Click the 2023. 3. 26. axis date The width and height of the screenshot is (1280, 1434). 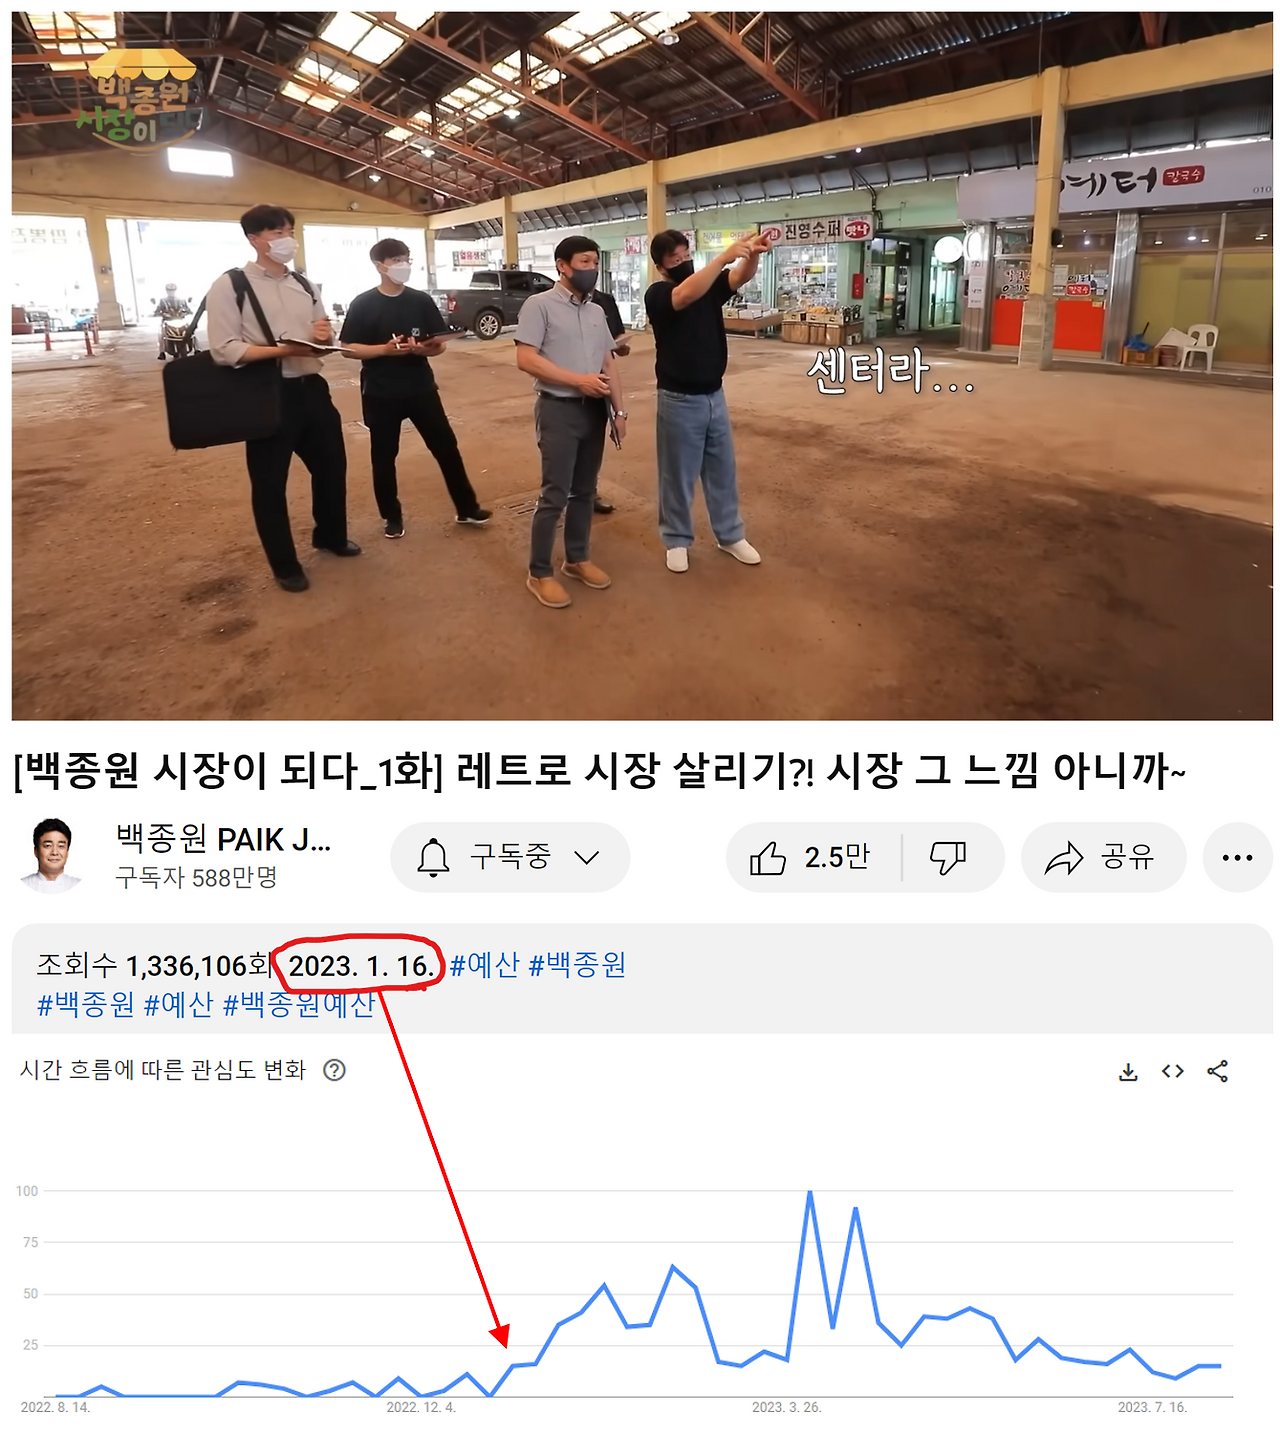point(787,1408)
